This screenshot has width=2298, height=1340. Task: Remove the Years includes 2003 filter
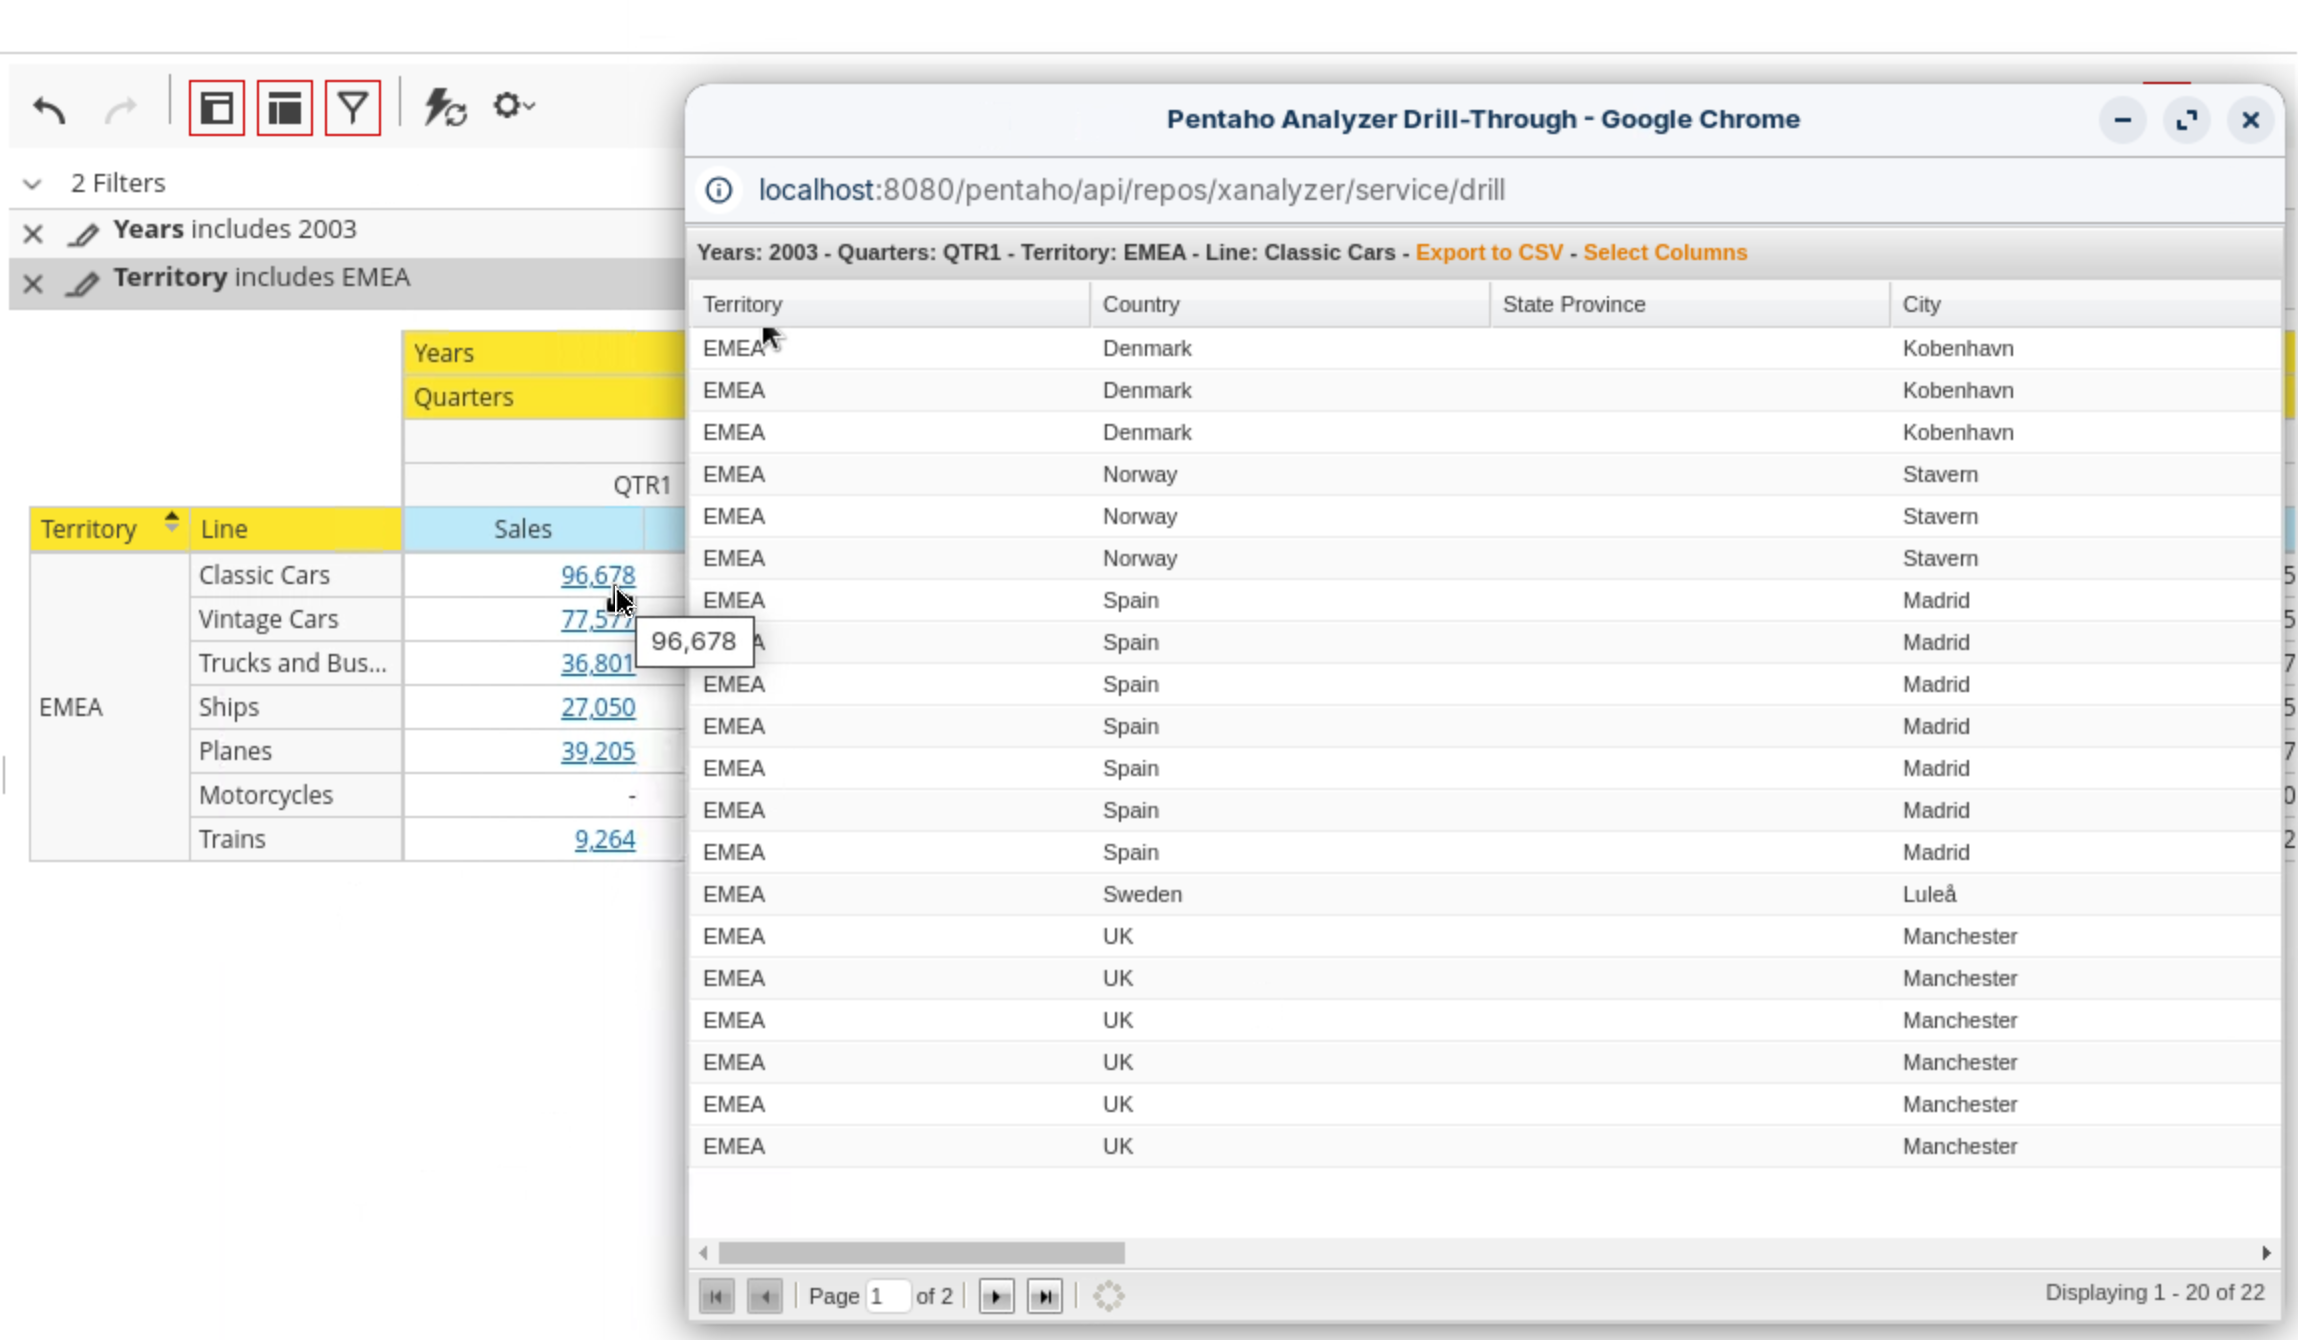(x=33, y=234)
